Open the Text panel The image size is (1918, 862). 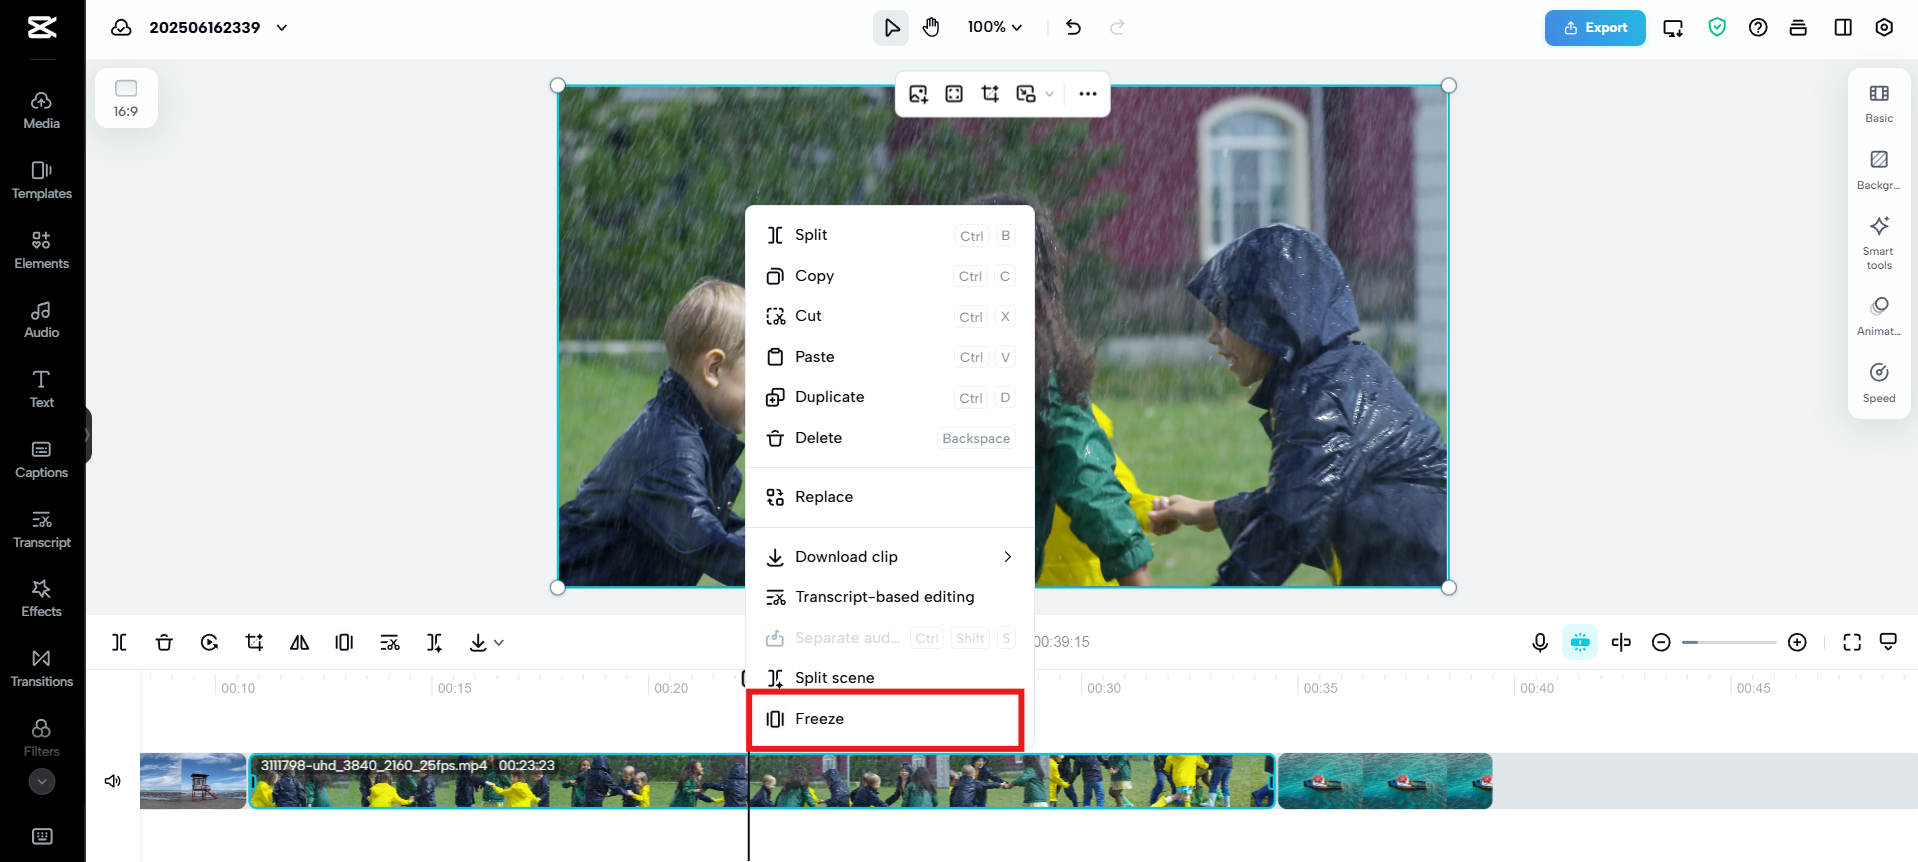click(41, 389)
